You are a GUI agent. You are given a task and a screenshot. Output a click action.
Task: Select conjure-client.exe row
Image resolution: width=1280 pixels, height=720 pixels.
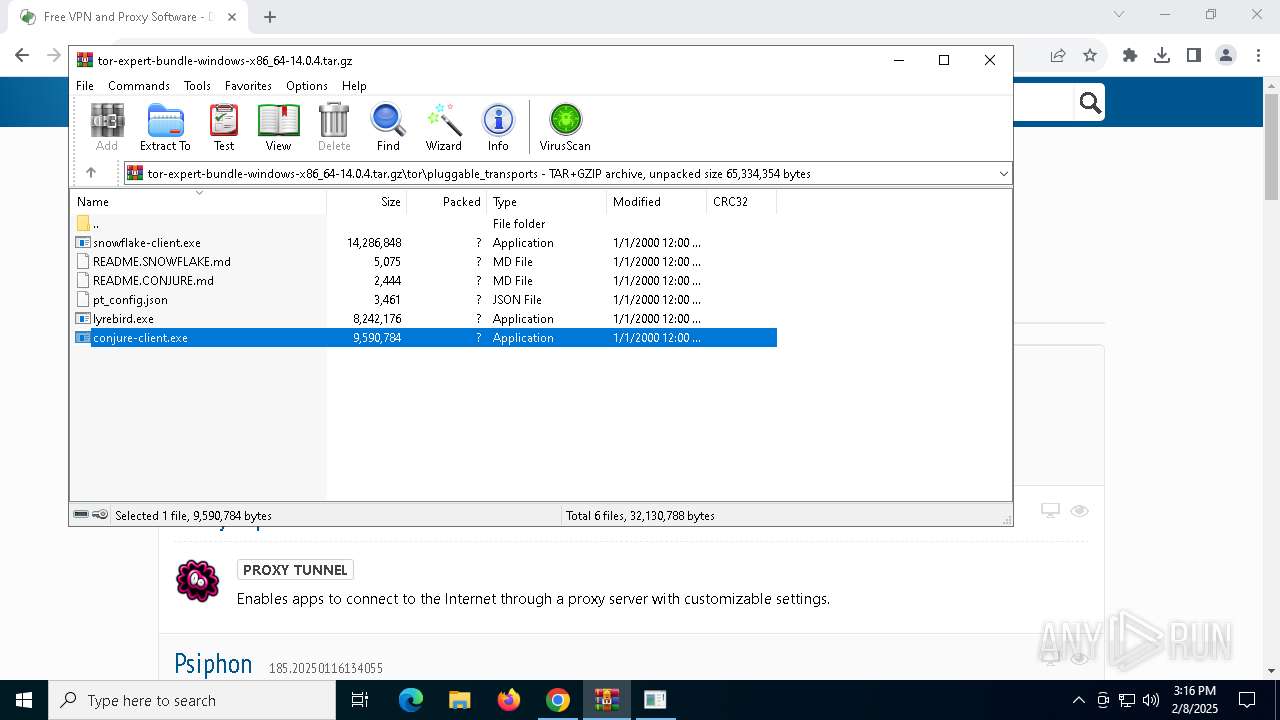(x=423, y=338)
